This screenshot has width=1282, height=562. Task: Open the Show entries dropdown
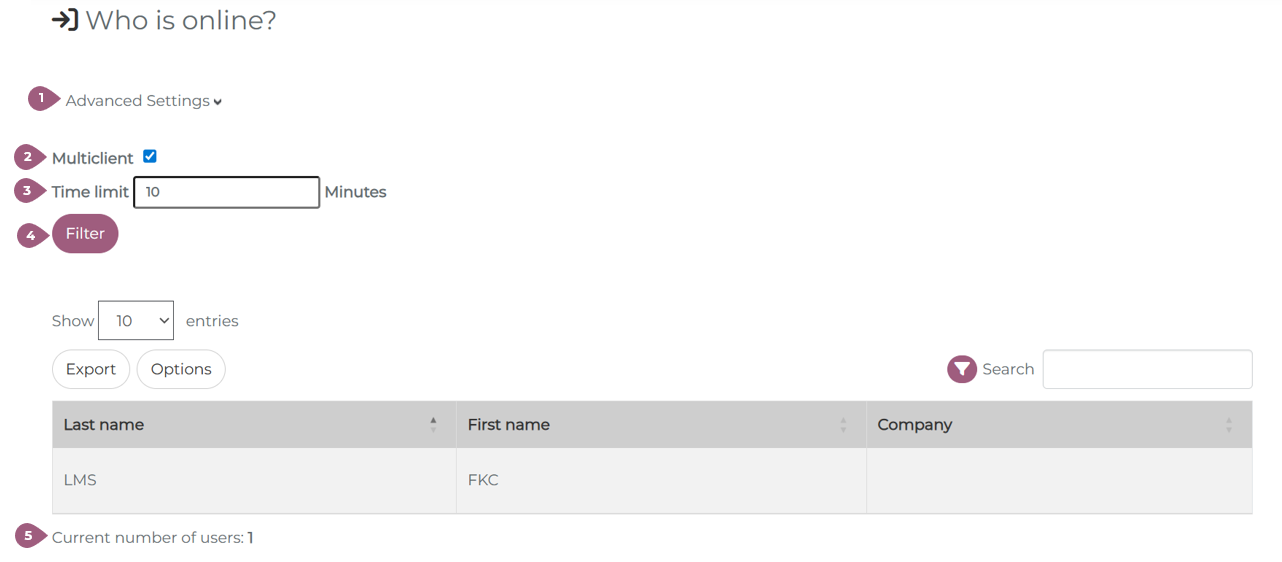pos(136,321)
